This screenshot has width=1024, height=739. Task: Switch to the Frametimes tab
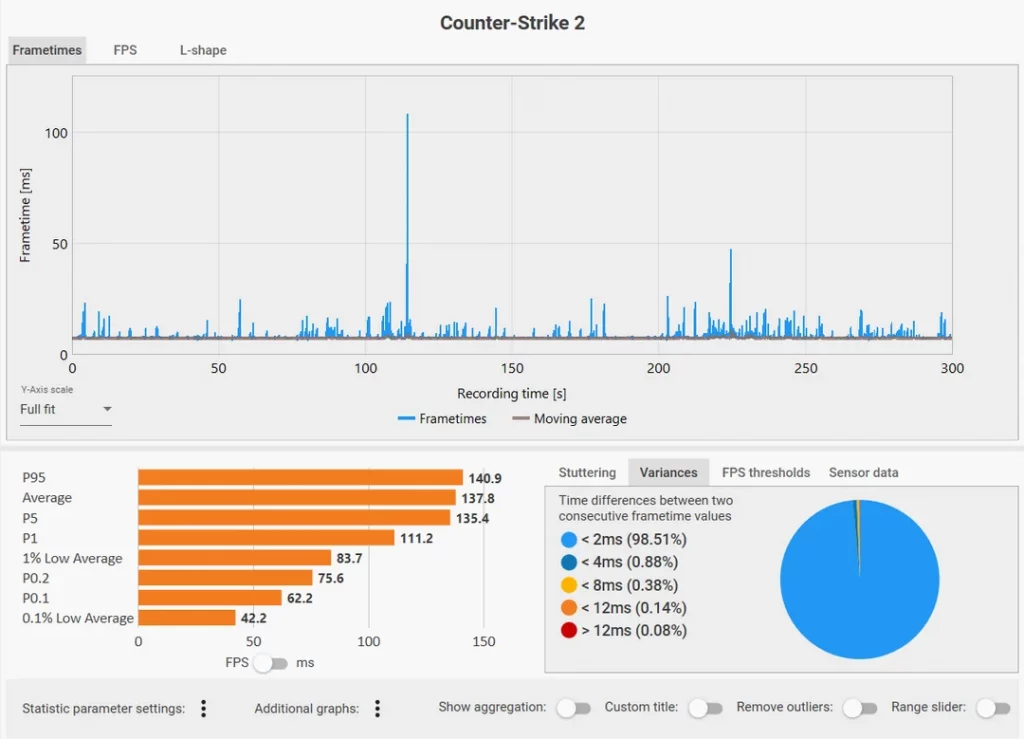tap(47, 50)
